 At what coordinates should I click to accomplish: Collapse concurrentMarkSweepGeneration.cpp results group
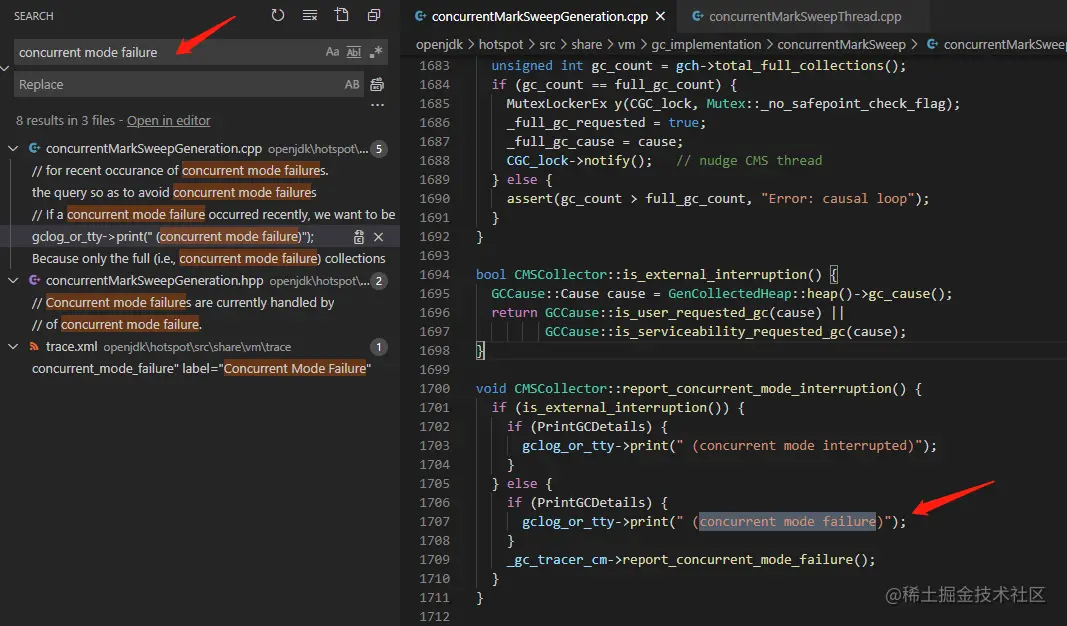coord(13,149)
